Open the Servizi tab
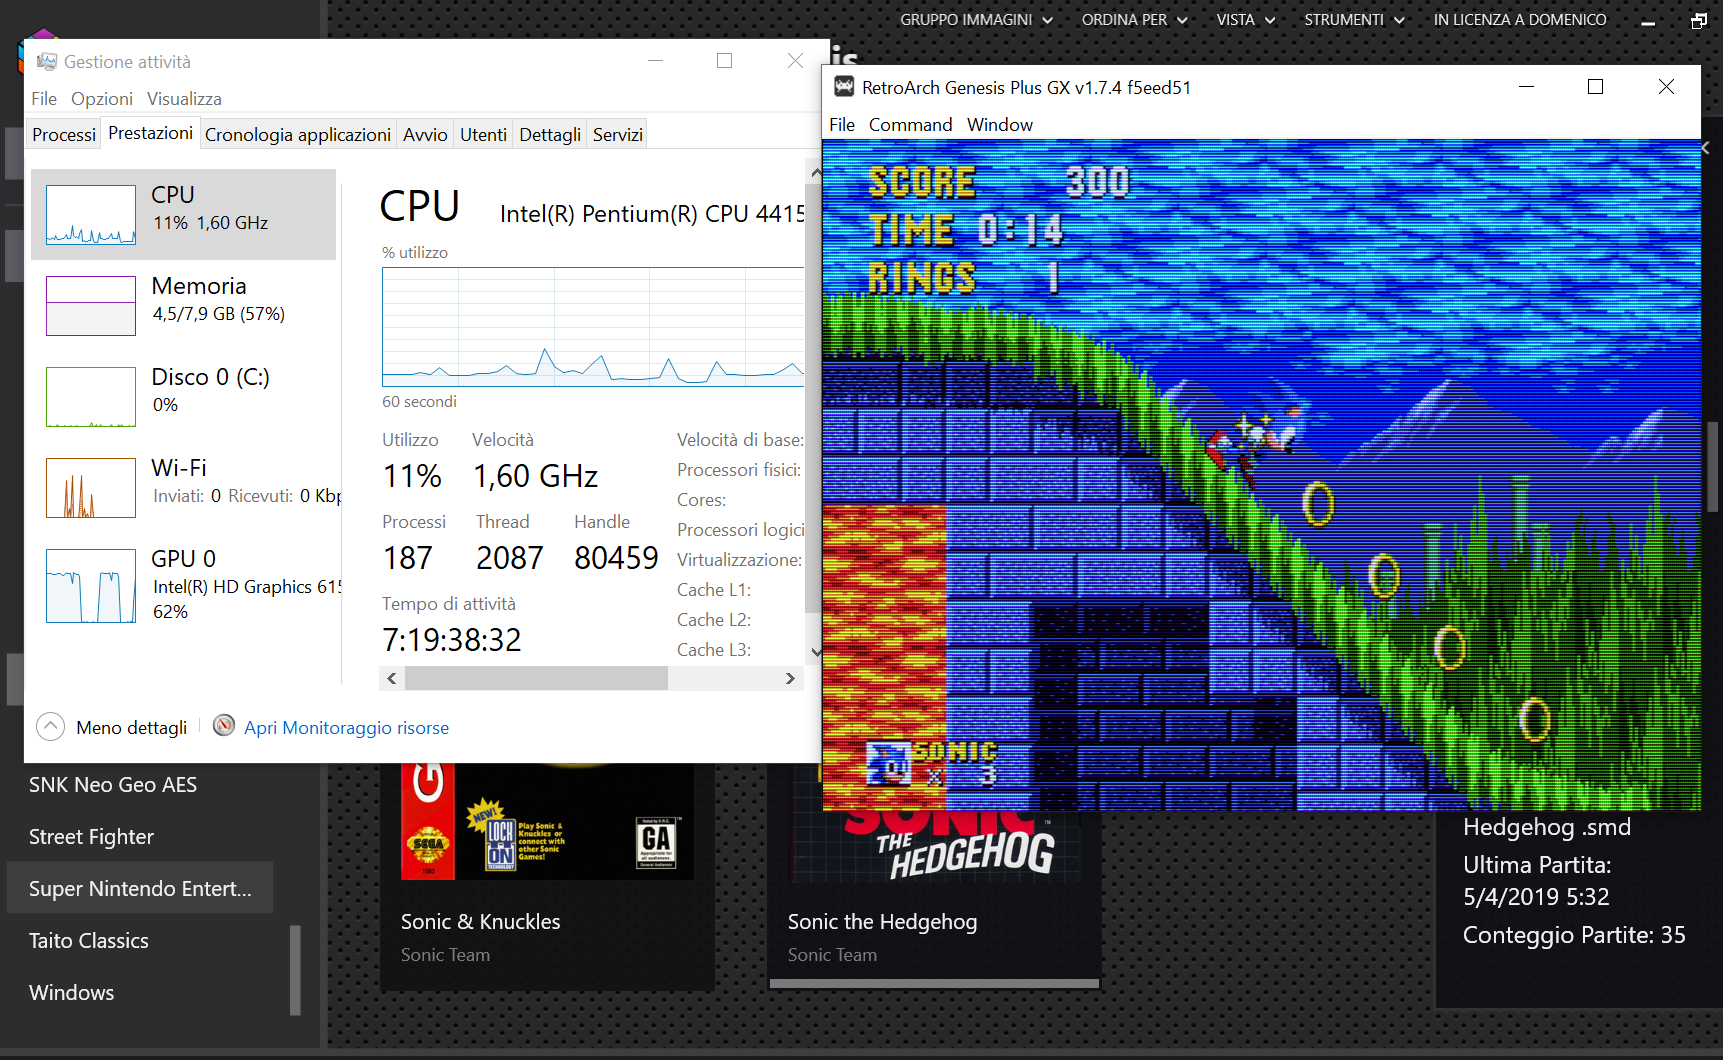Viewport: 1723px width, 1060px height. (618, 134)
